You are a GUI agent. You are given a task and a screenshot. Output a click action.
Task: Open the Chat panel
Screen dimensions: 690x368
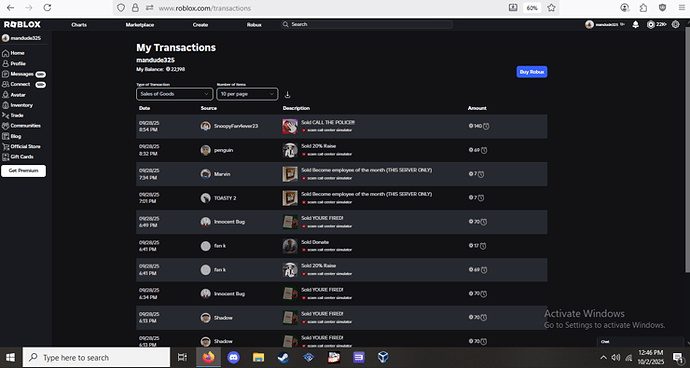640,342
